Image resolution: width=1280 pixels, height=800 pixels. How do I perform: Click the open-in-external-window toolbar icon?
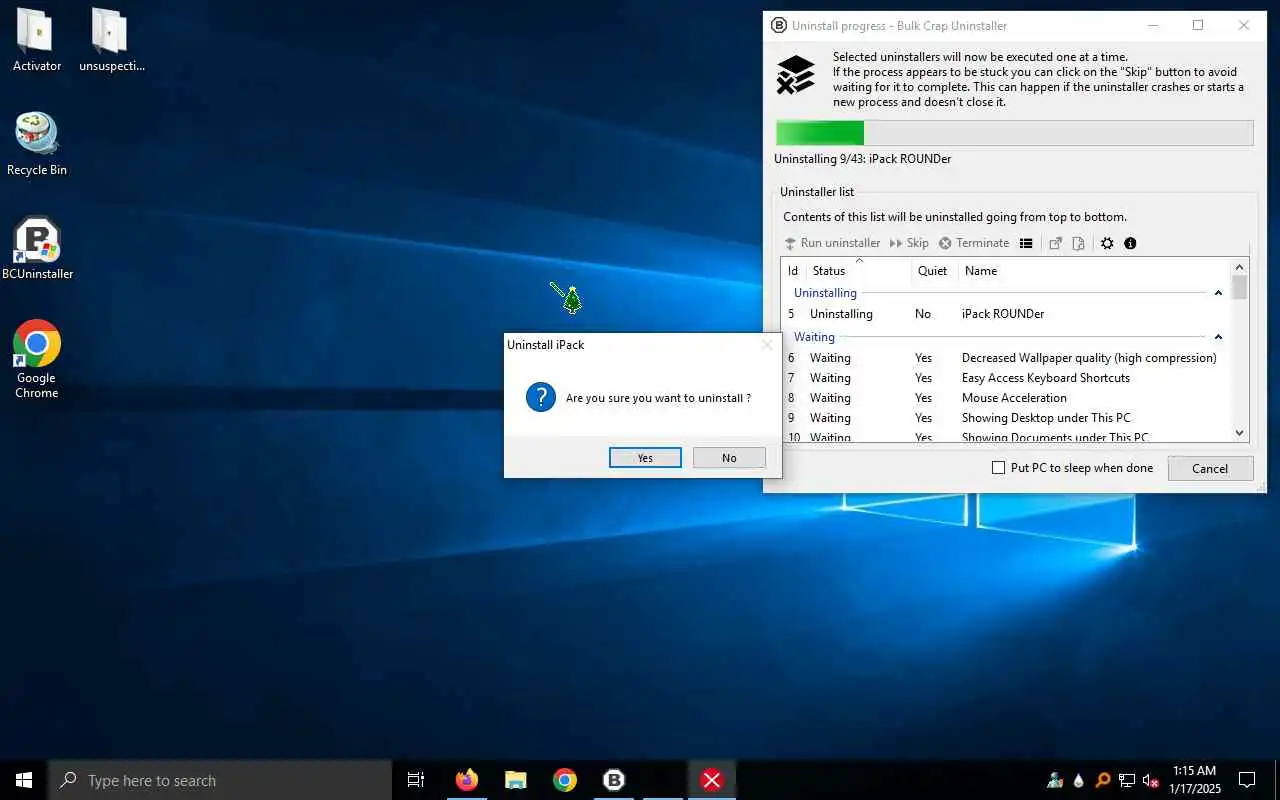[1055, 243]
